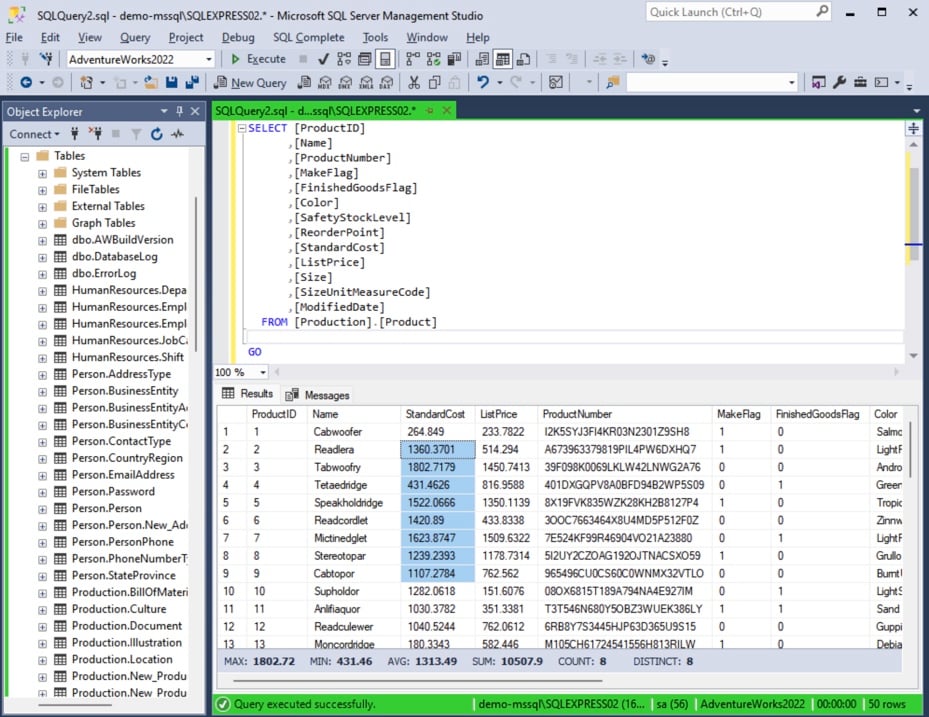
Task: Close the Object Explorer panel
Action: 195,111
